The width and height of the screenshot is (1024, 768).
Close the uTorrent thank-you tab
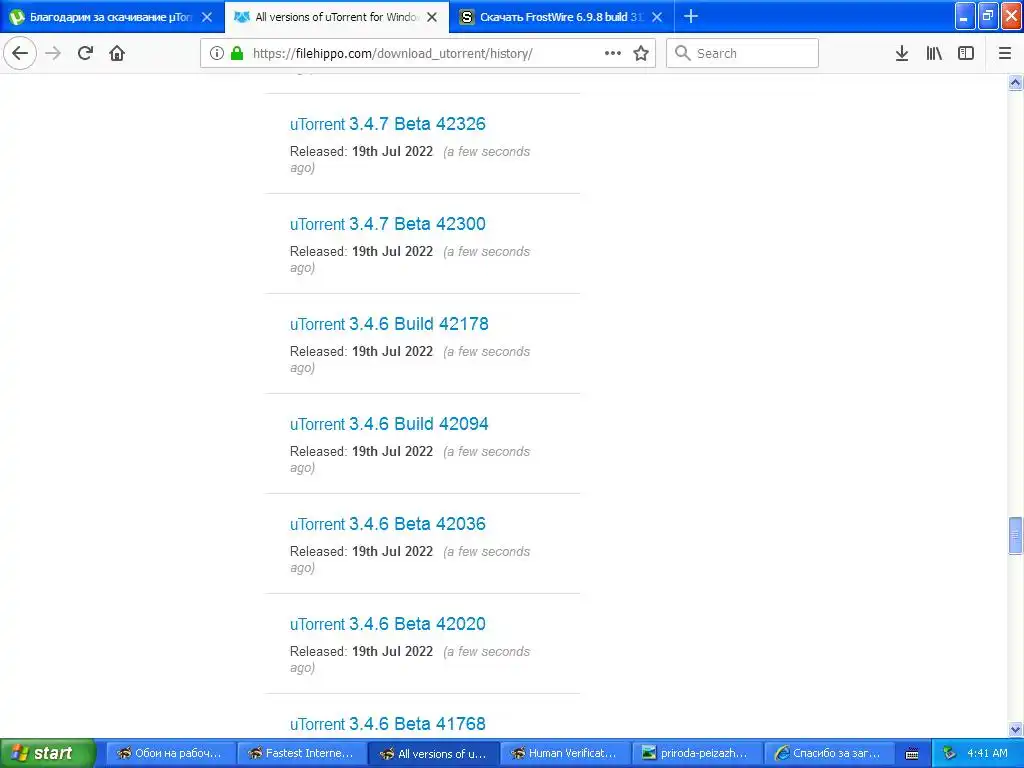coord(207,17)
